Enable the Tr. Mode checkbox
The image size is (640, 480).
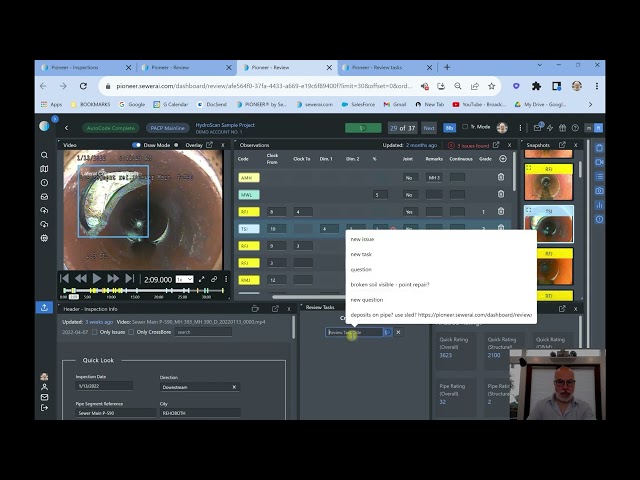[x=465, y=127]
